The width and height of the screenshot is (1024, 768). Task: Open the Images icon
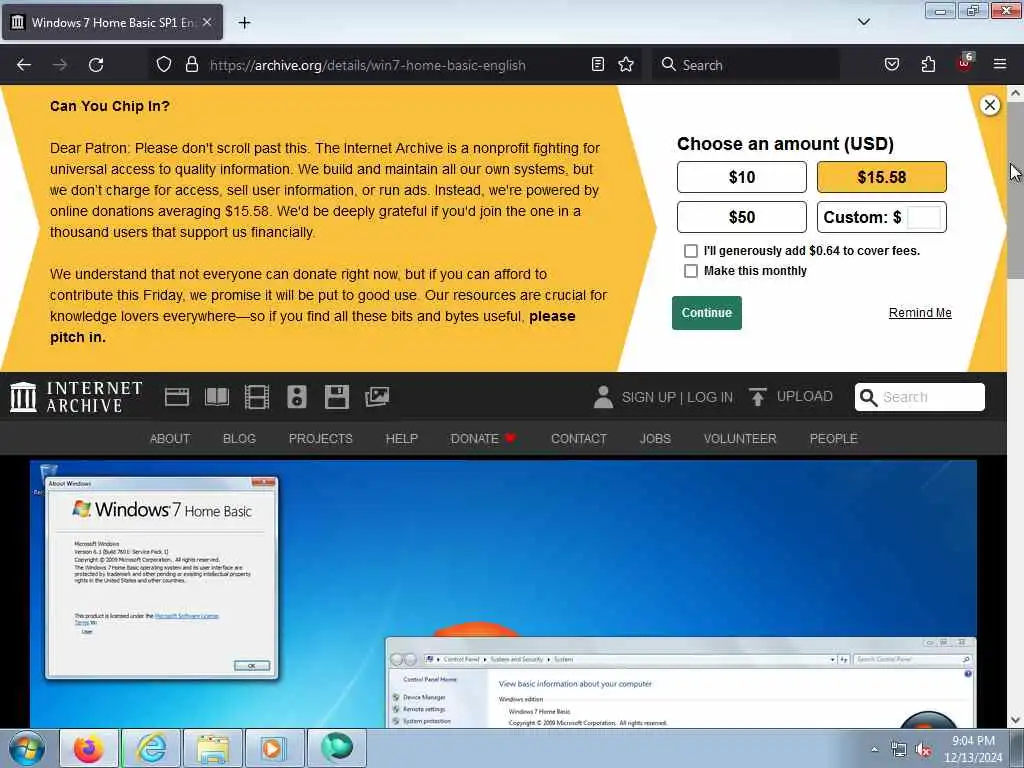pyautogui.click(x=377, y=397)
